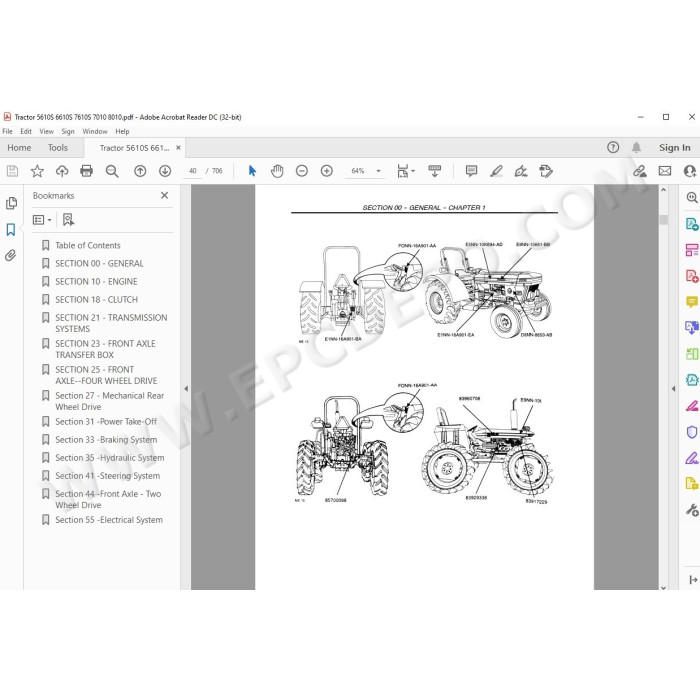This screenshot has width=700, height=700.
Task: Click the scroll down arrow of document
Action: (x=663, y=587)
